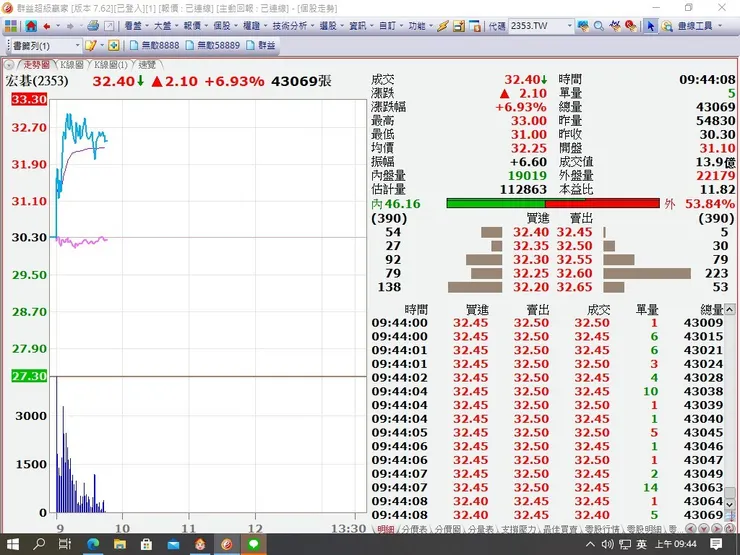The width and height of the screenshot is (740, 555).
Task: Click the 內外盤 green-red ratio bar
Action: 553,203
